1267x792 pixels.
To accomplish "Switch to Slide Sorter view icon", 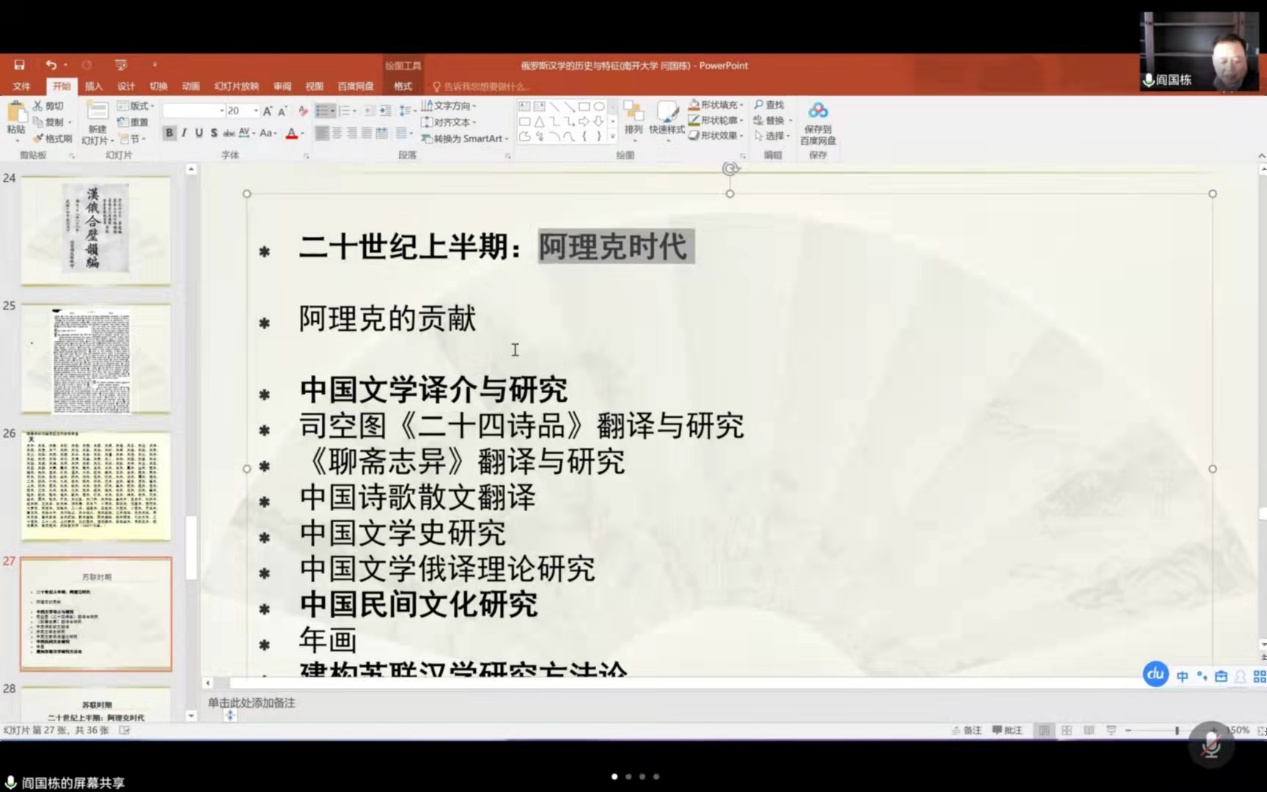I will (x=1066, y=731).
